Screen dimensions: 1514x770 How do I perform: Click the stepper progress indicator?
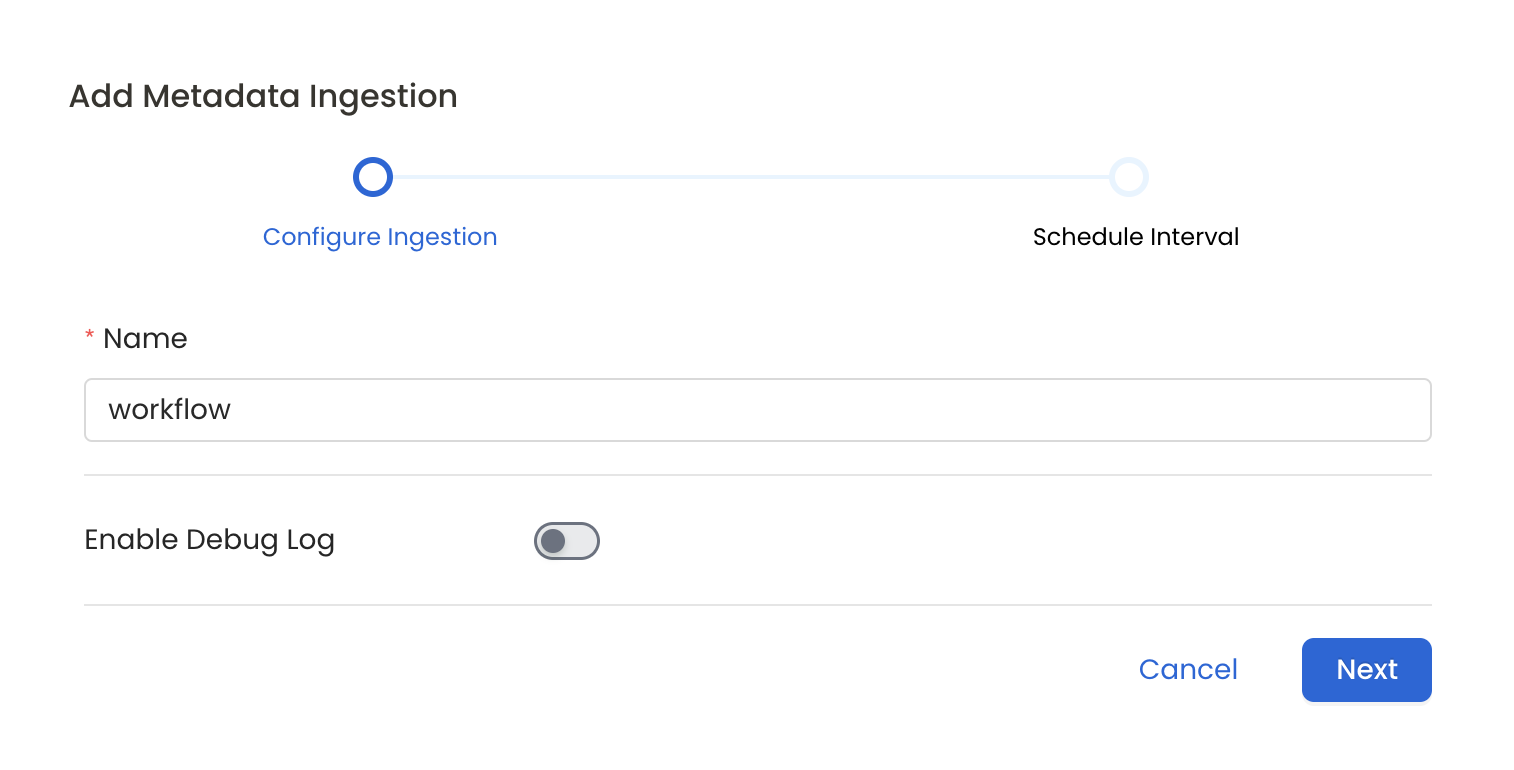coord(750,177)
